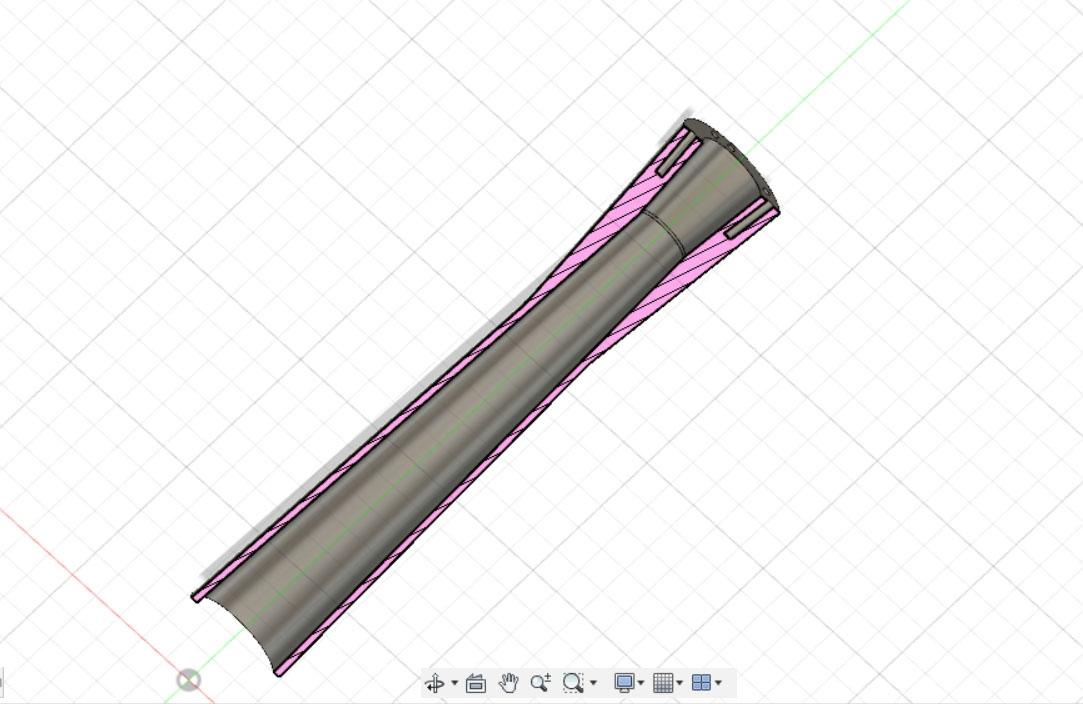Open Grid and Snaps icon
Image resolution: width=1083 pixels, height=704 pixels.
pos(662,683)
